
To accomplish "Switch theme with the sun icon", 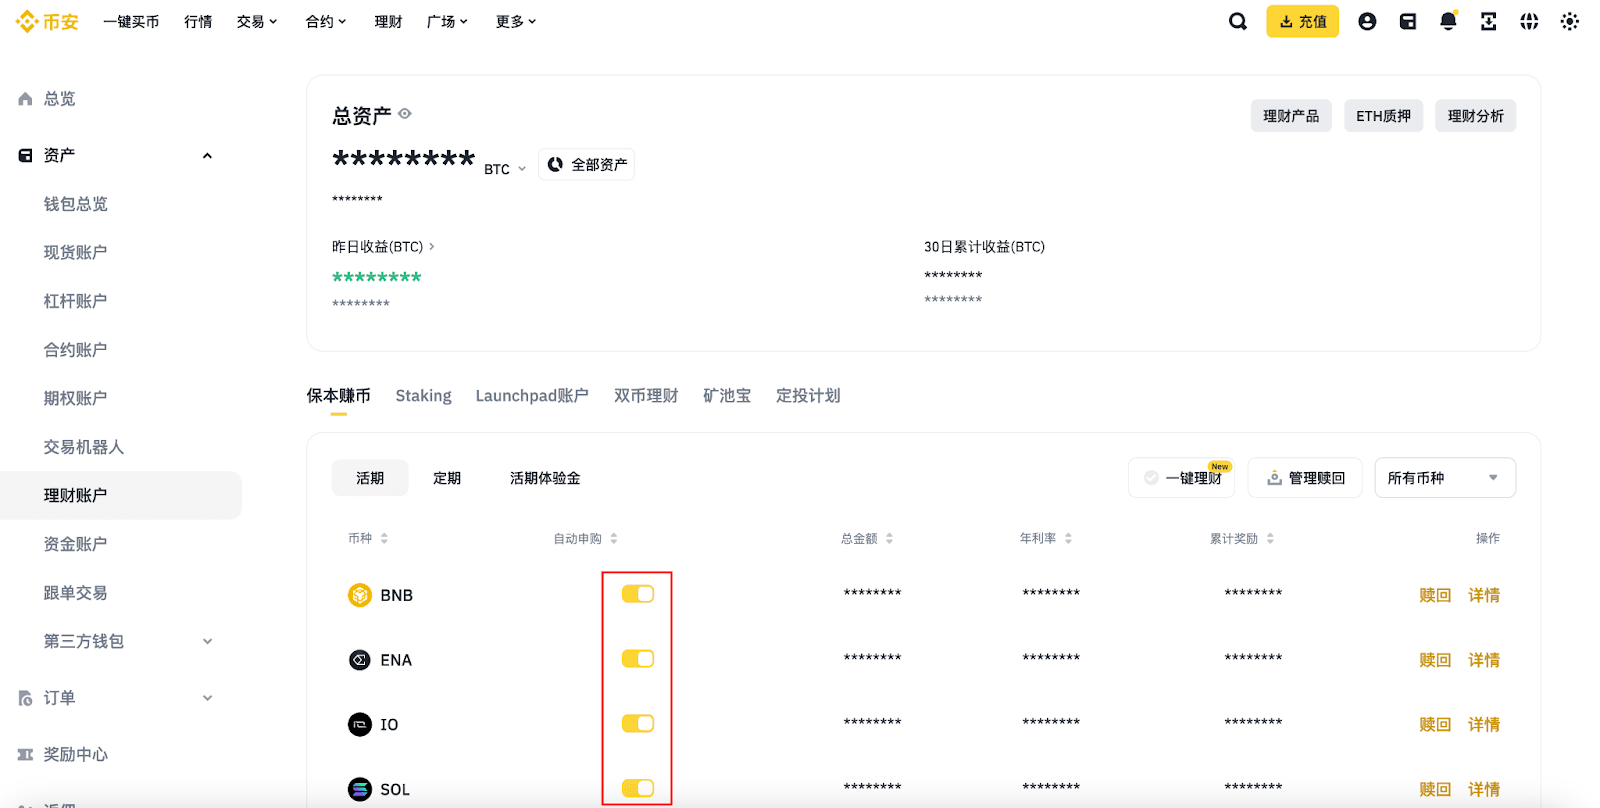I will pos(1570,21).
